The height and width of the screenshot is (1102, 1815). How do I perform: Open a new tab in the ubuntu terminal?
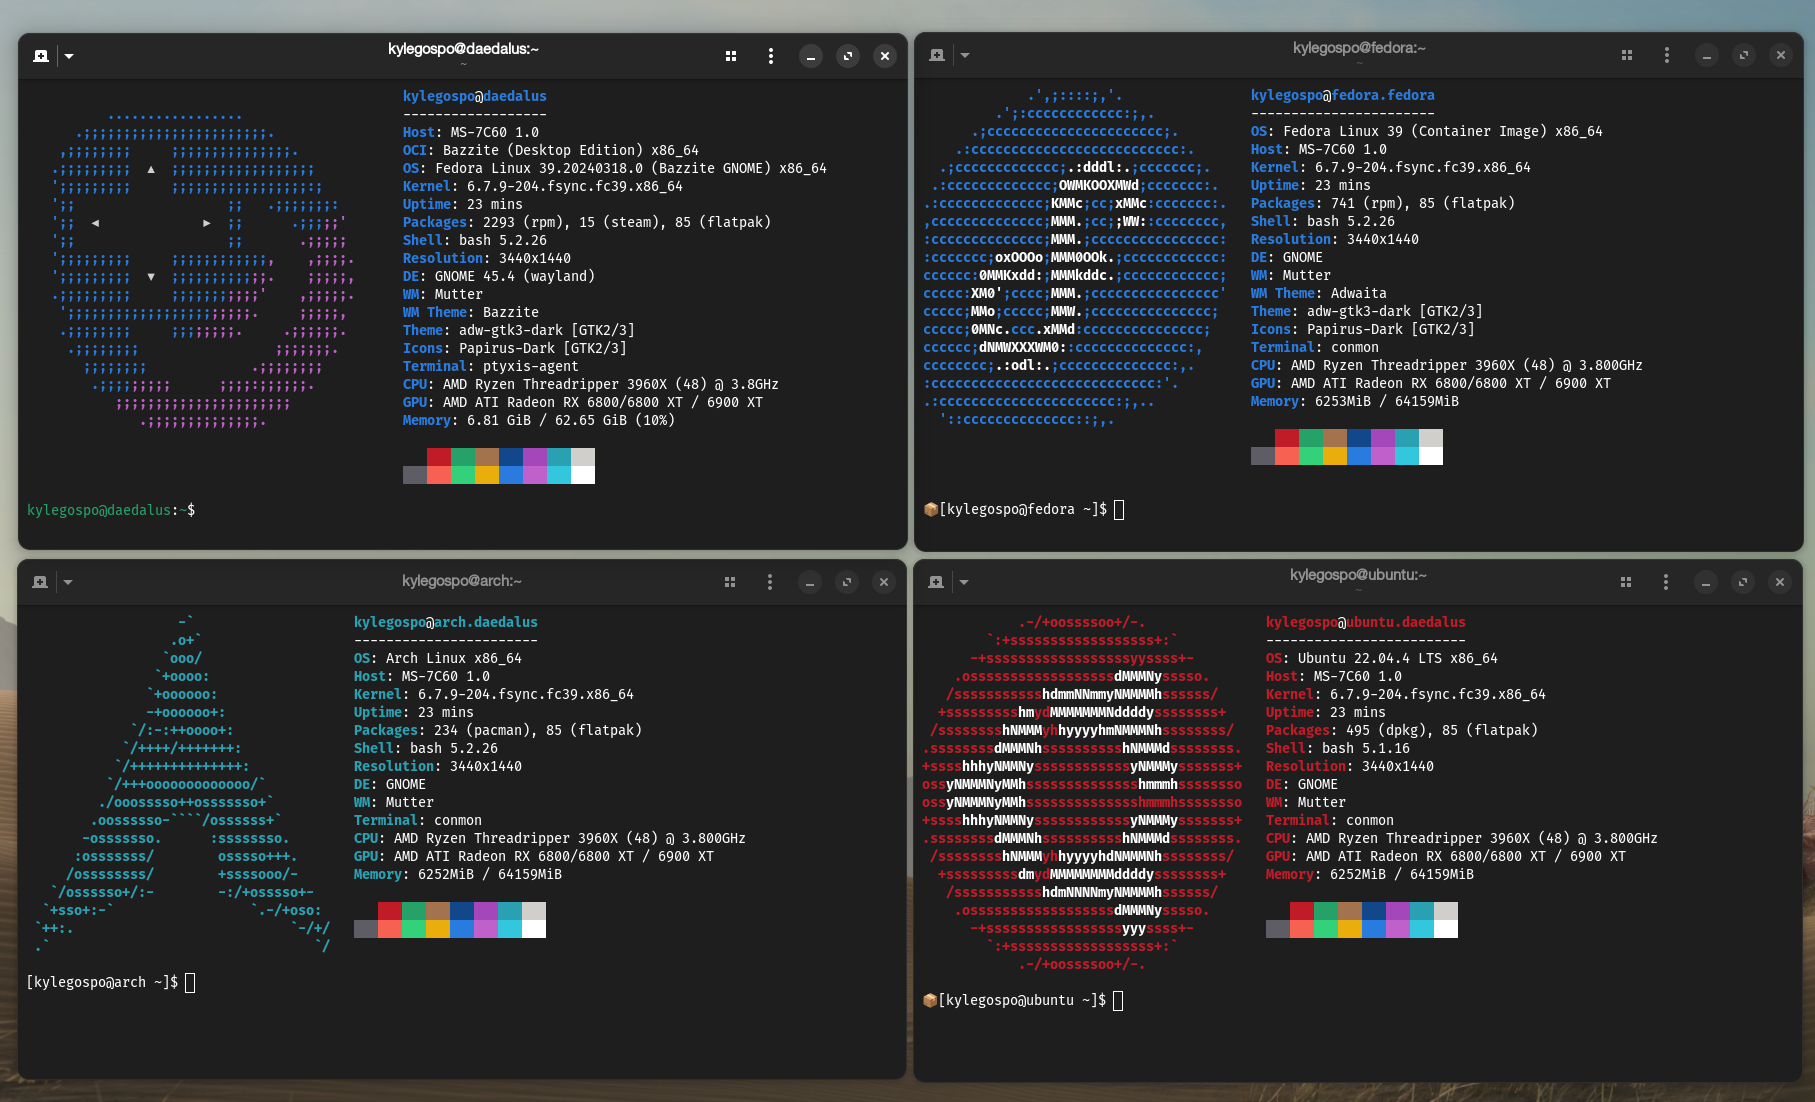pyautogui.click(x=936, y=582)
